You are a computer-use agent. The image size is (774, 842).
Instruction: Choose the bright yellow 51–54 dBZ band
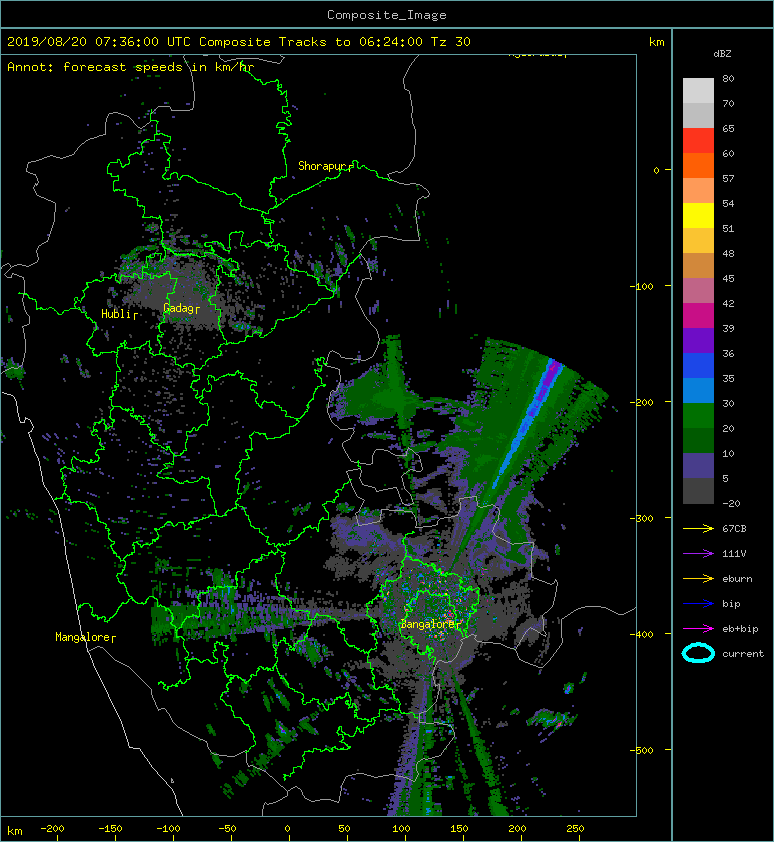click(698, 215)
